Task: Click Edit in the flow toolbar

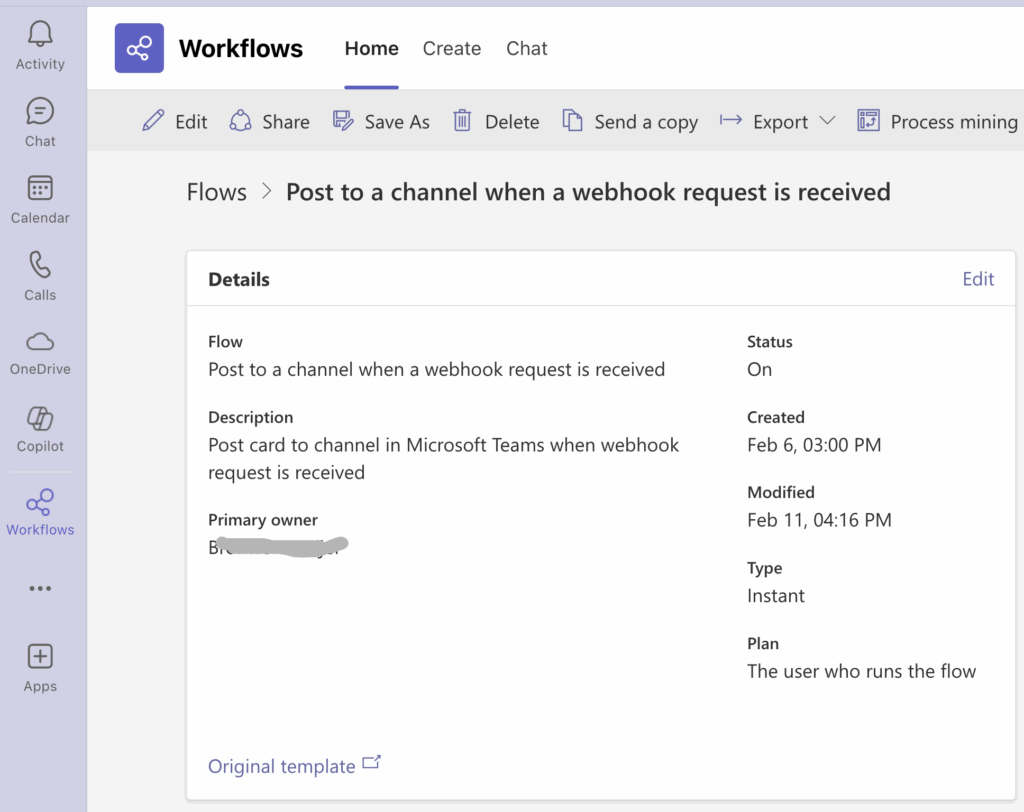Action: (x=175, y=121)
